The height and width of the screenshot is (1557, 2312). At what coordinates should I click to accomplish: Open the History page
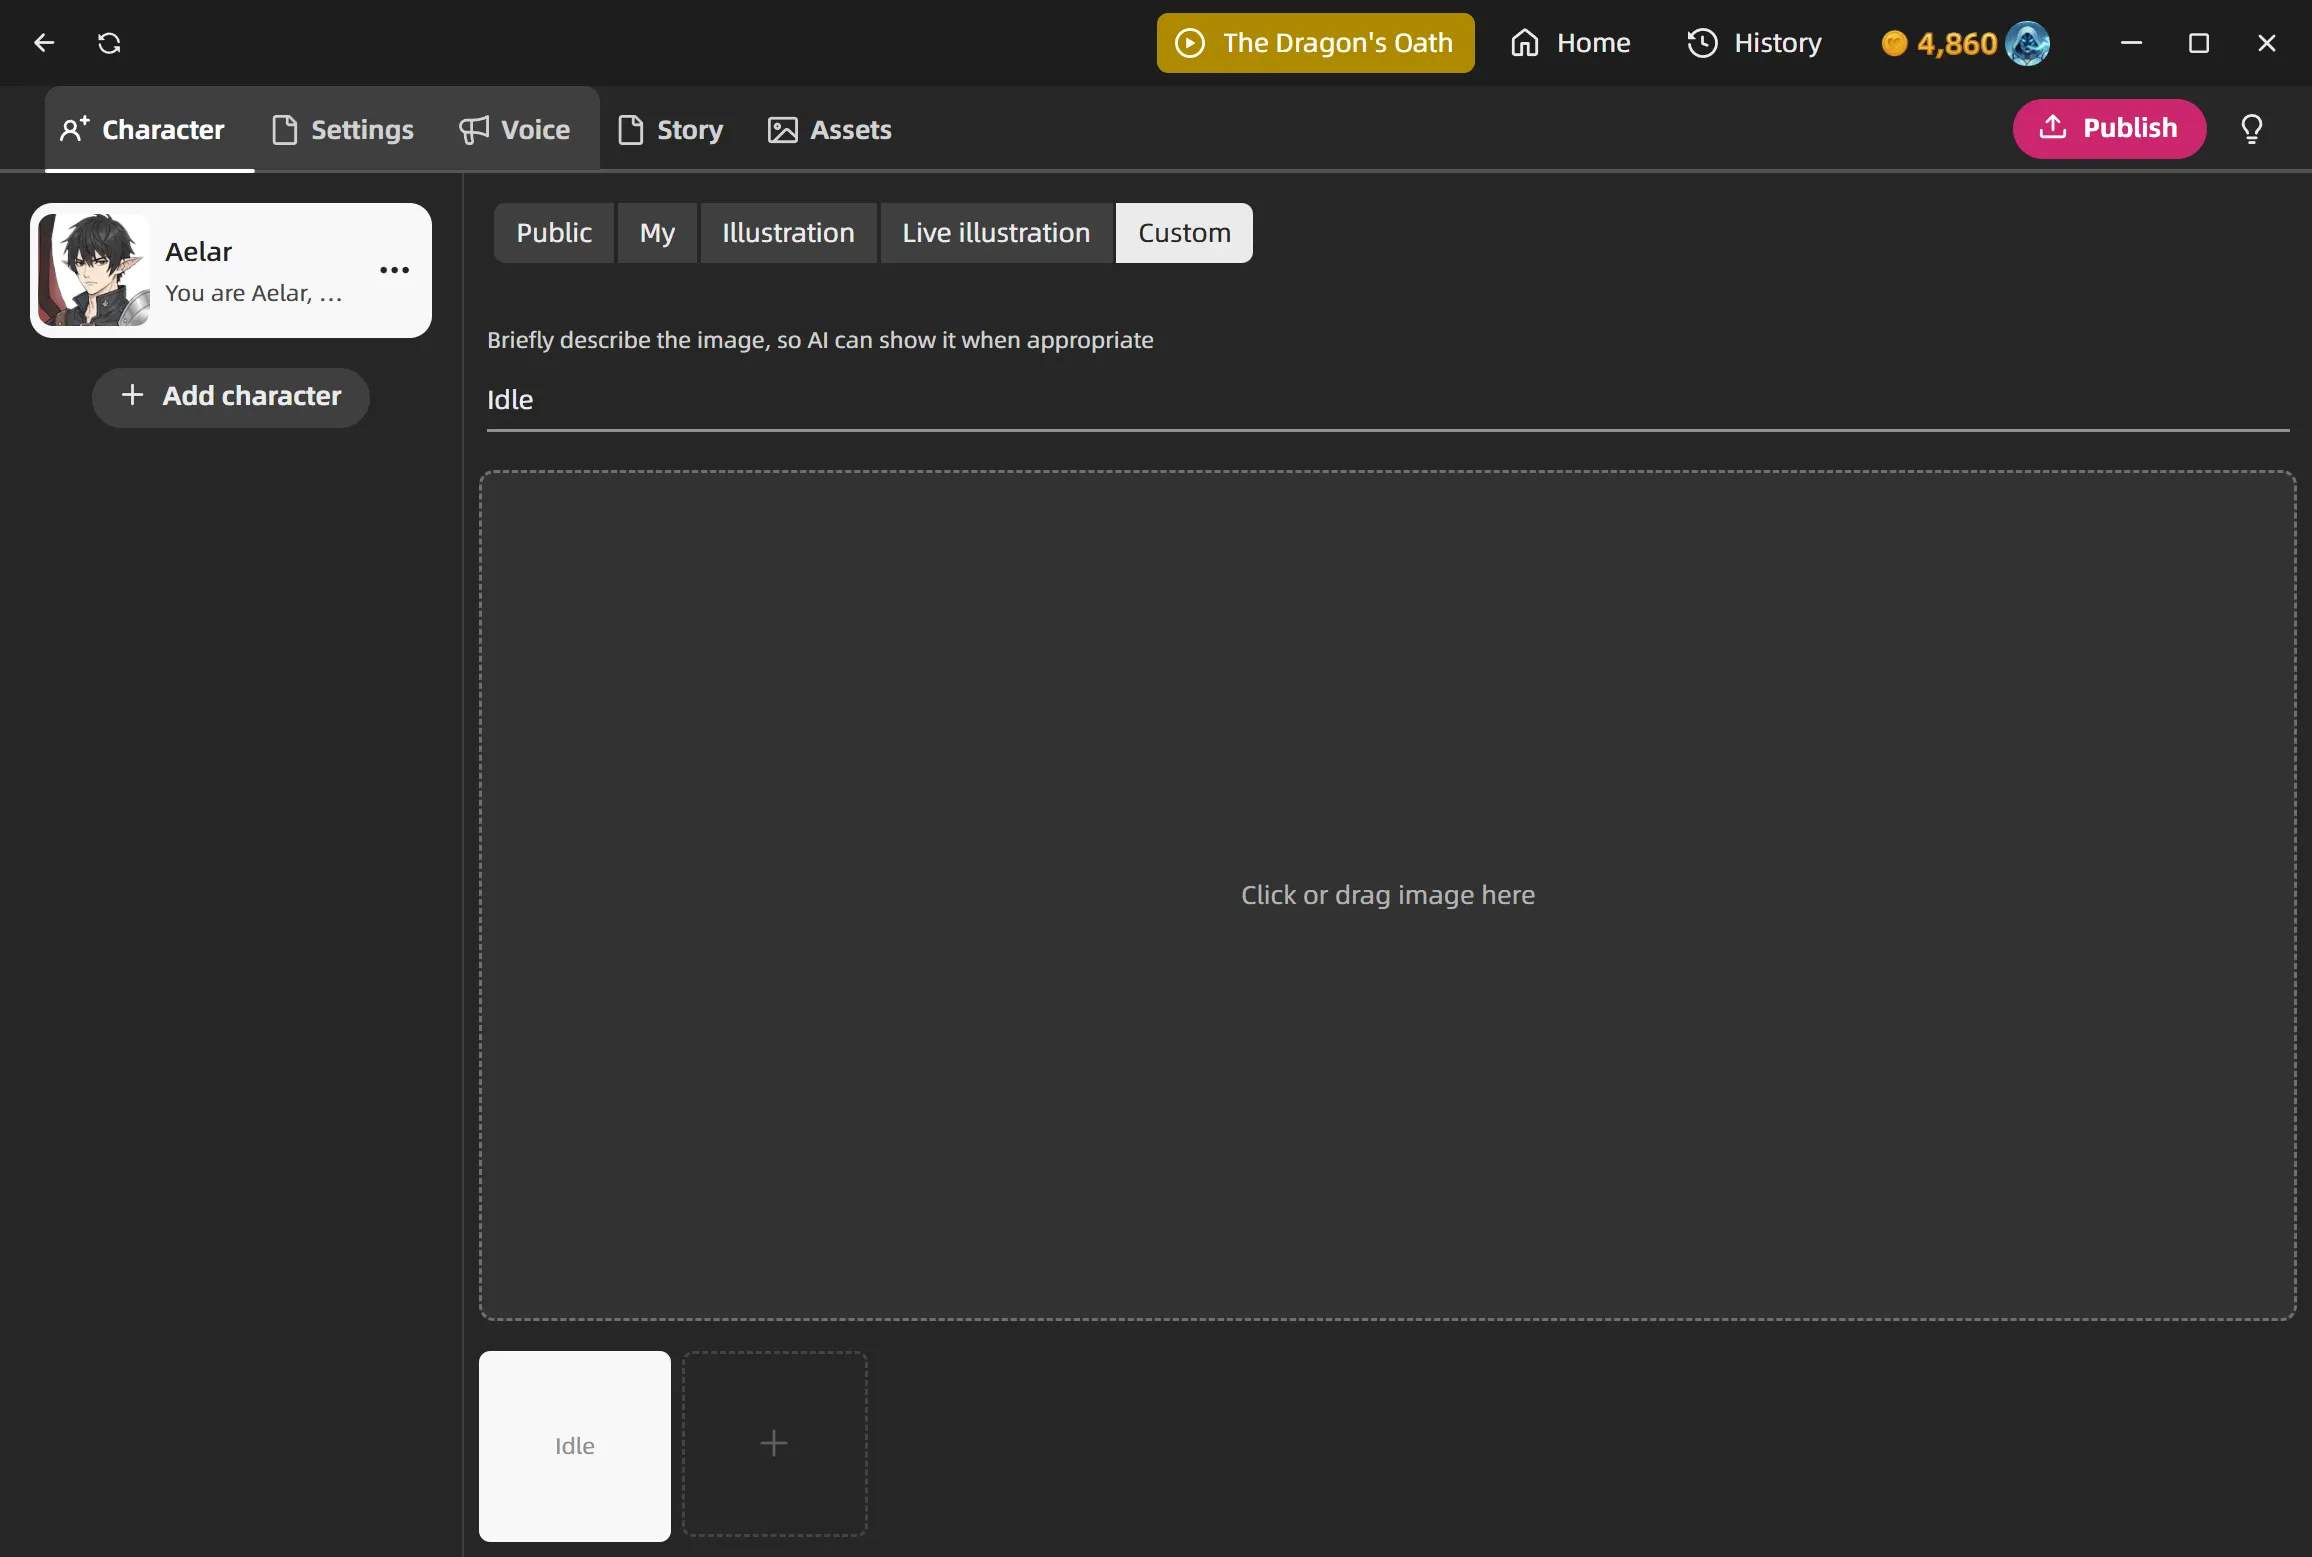click(x=1755, y=43)
